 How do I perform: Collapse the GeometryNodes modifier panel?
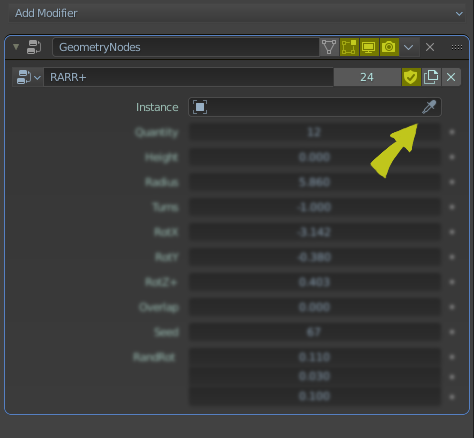point(16,47)
